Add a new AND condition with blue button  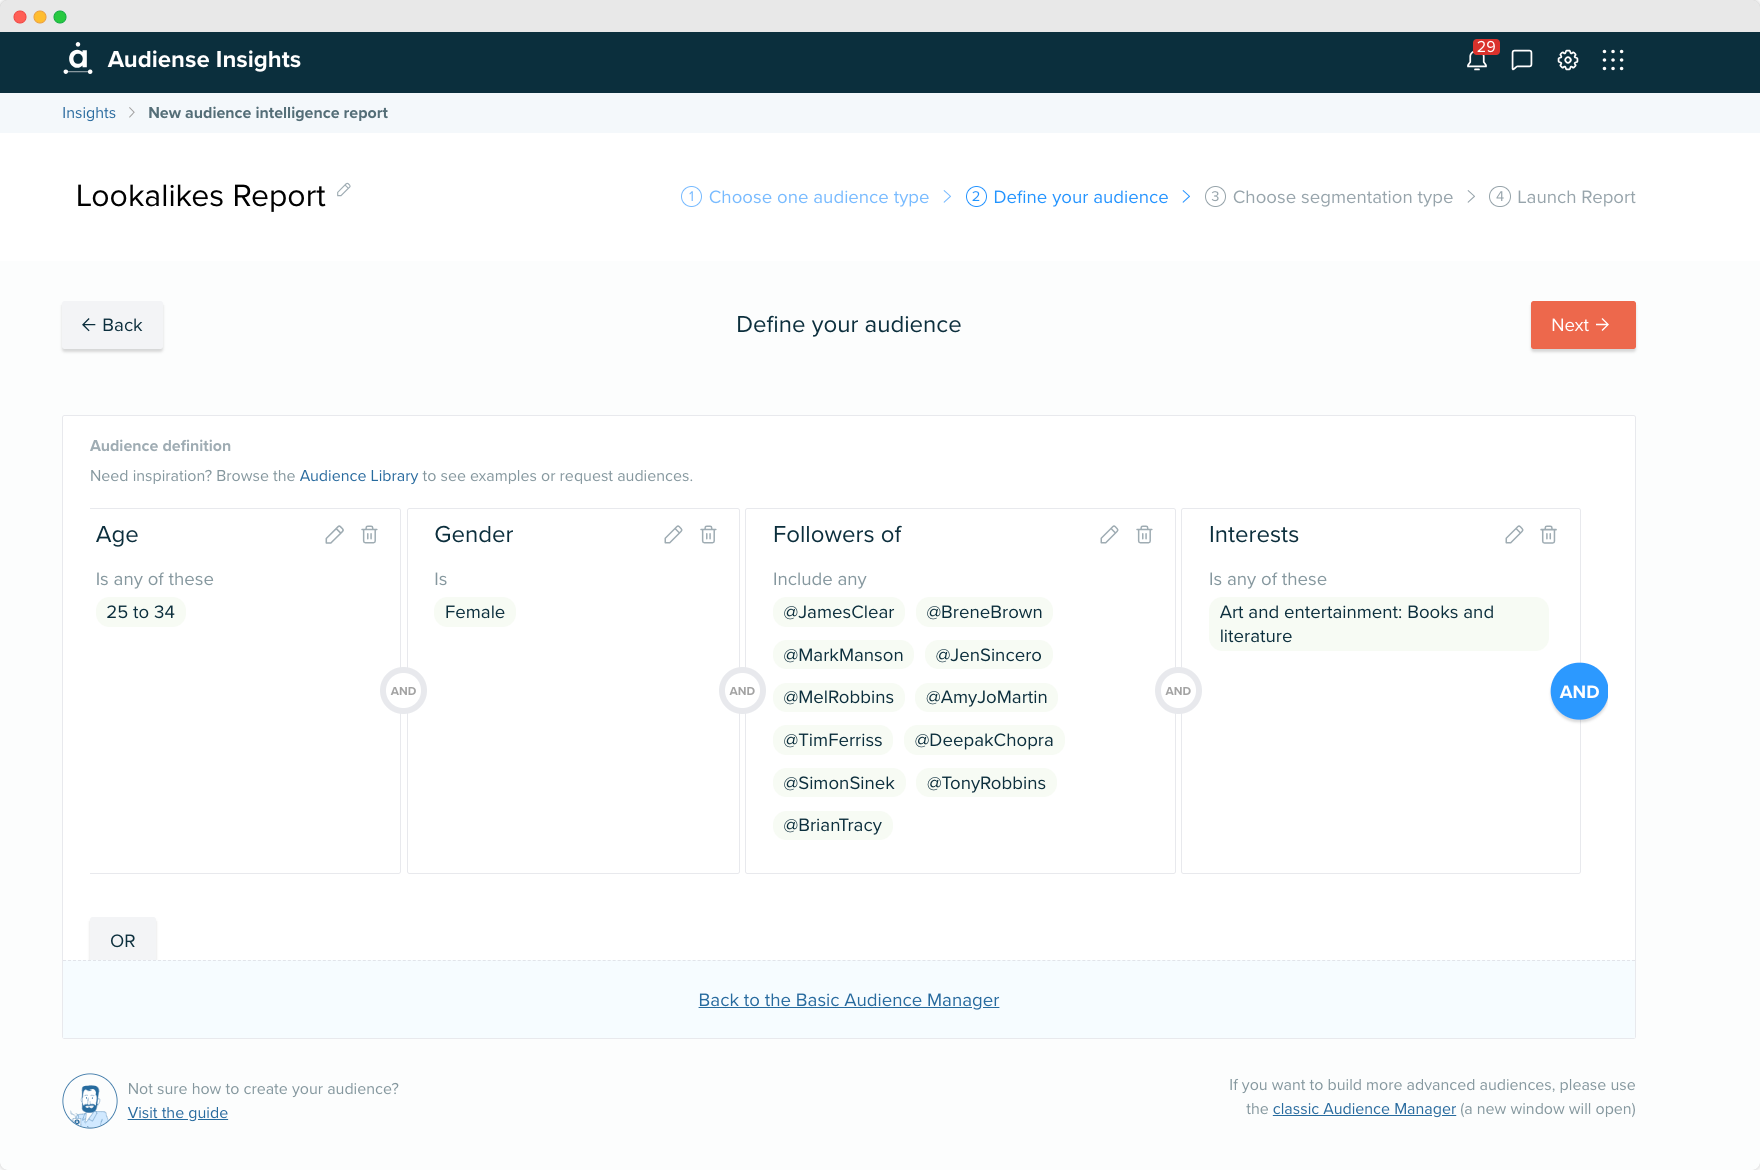[1579, 691]
